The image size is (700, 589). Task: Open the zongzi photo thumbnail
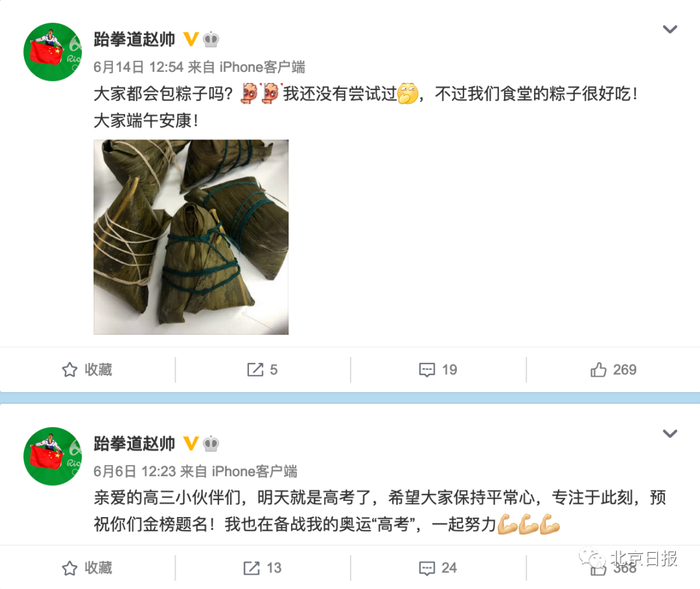tap(191, 237)
